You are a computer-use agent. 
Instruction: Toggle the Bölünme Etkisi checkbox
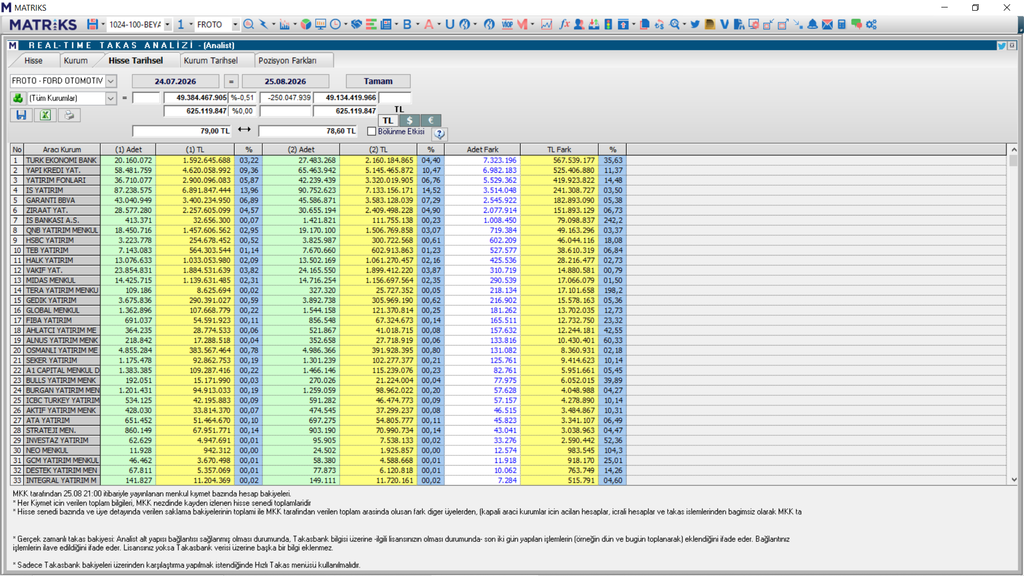click(x=372, y=131)
